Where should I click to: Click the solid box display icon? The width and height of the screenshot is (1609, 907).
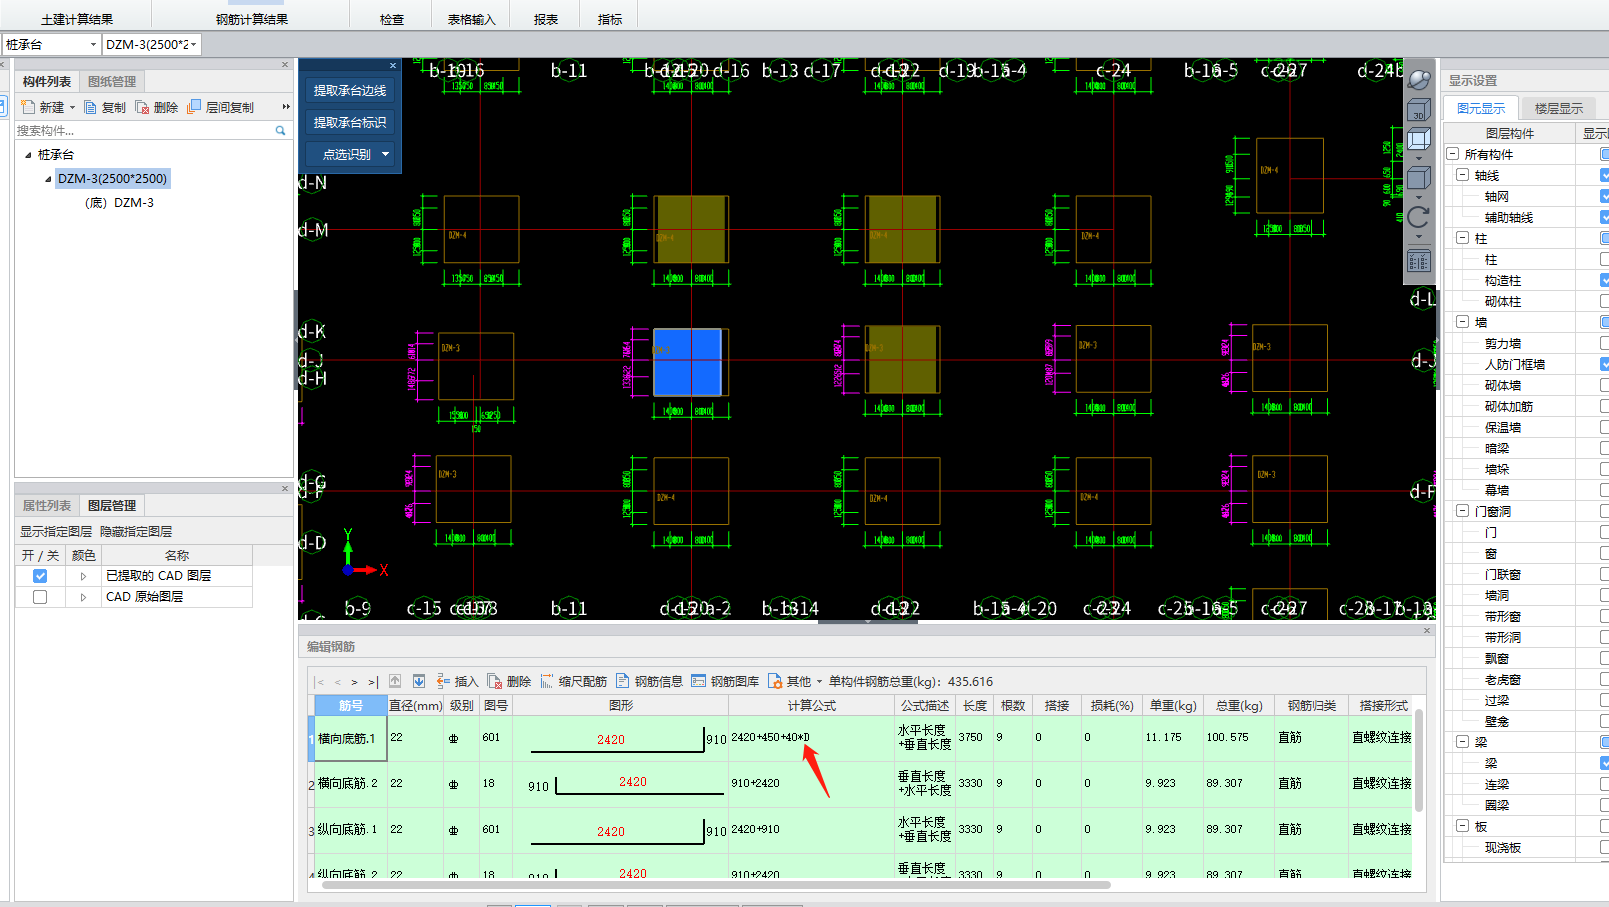tap(1419, 179)
